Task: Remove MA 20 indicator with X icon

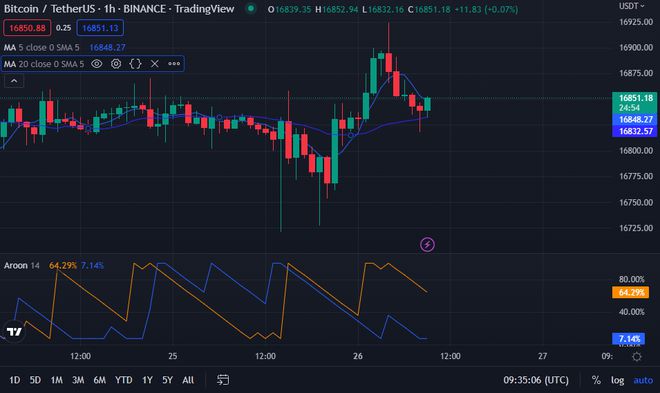Action: pyautogui.click(x=154, y=64)
